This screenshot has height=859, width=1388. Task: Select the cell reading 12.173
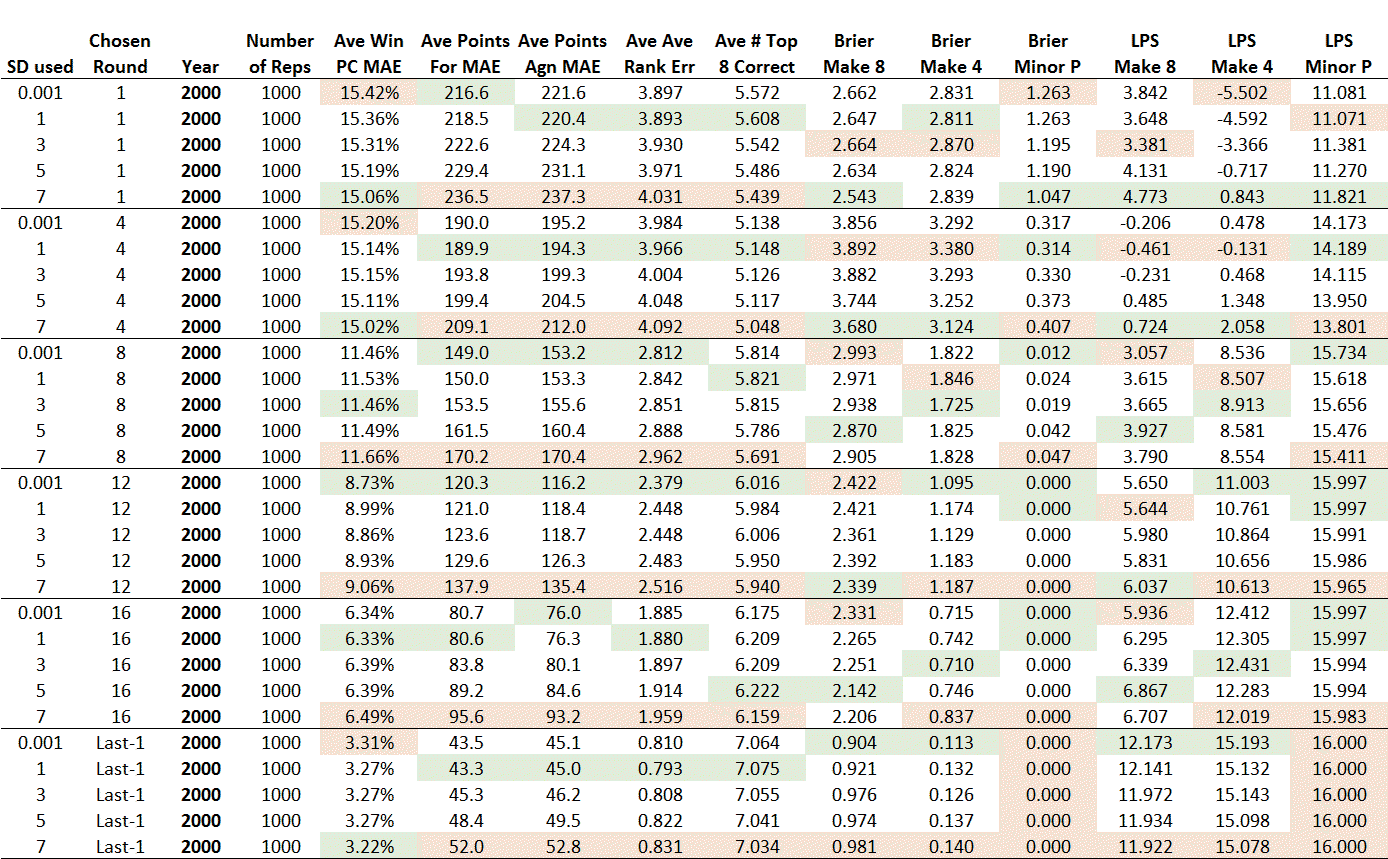point(1145,743)
